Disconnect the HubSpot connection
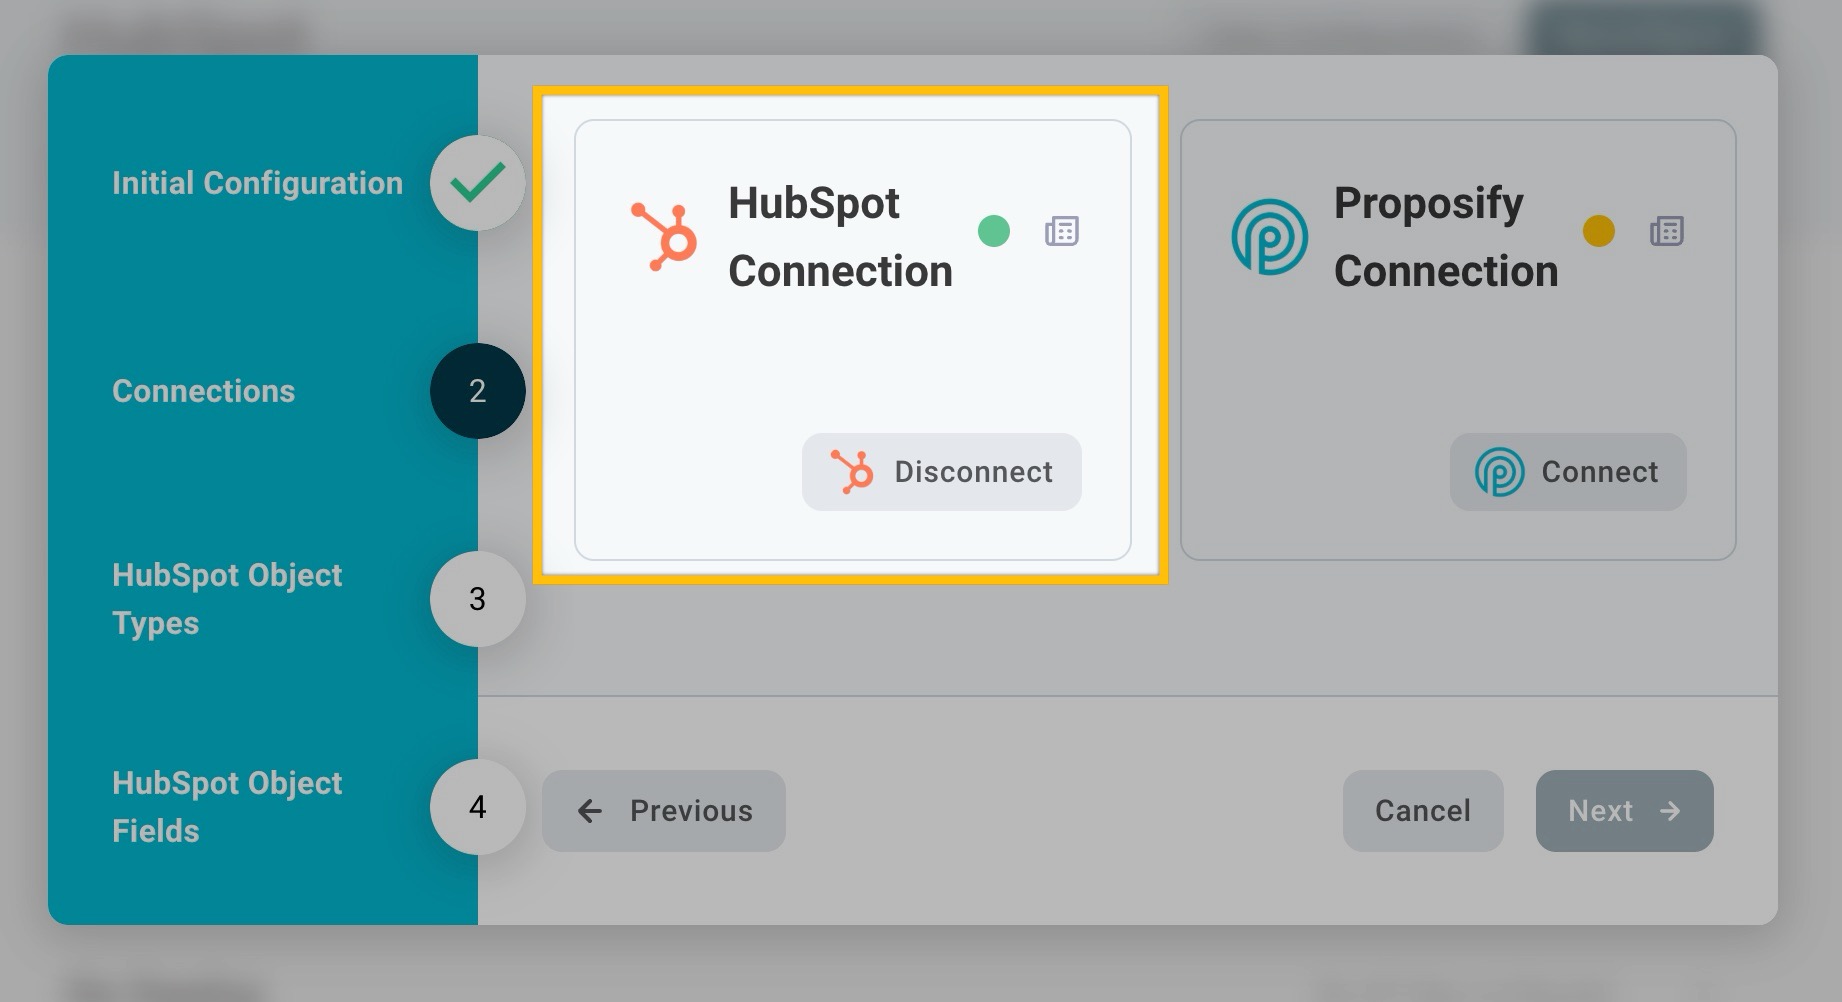Image resolution: width=1842 pixels, height=1002 pixels. [x=940, y=471]
